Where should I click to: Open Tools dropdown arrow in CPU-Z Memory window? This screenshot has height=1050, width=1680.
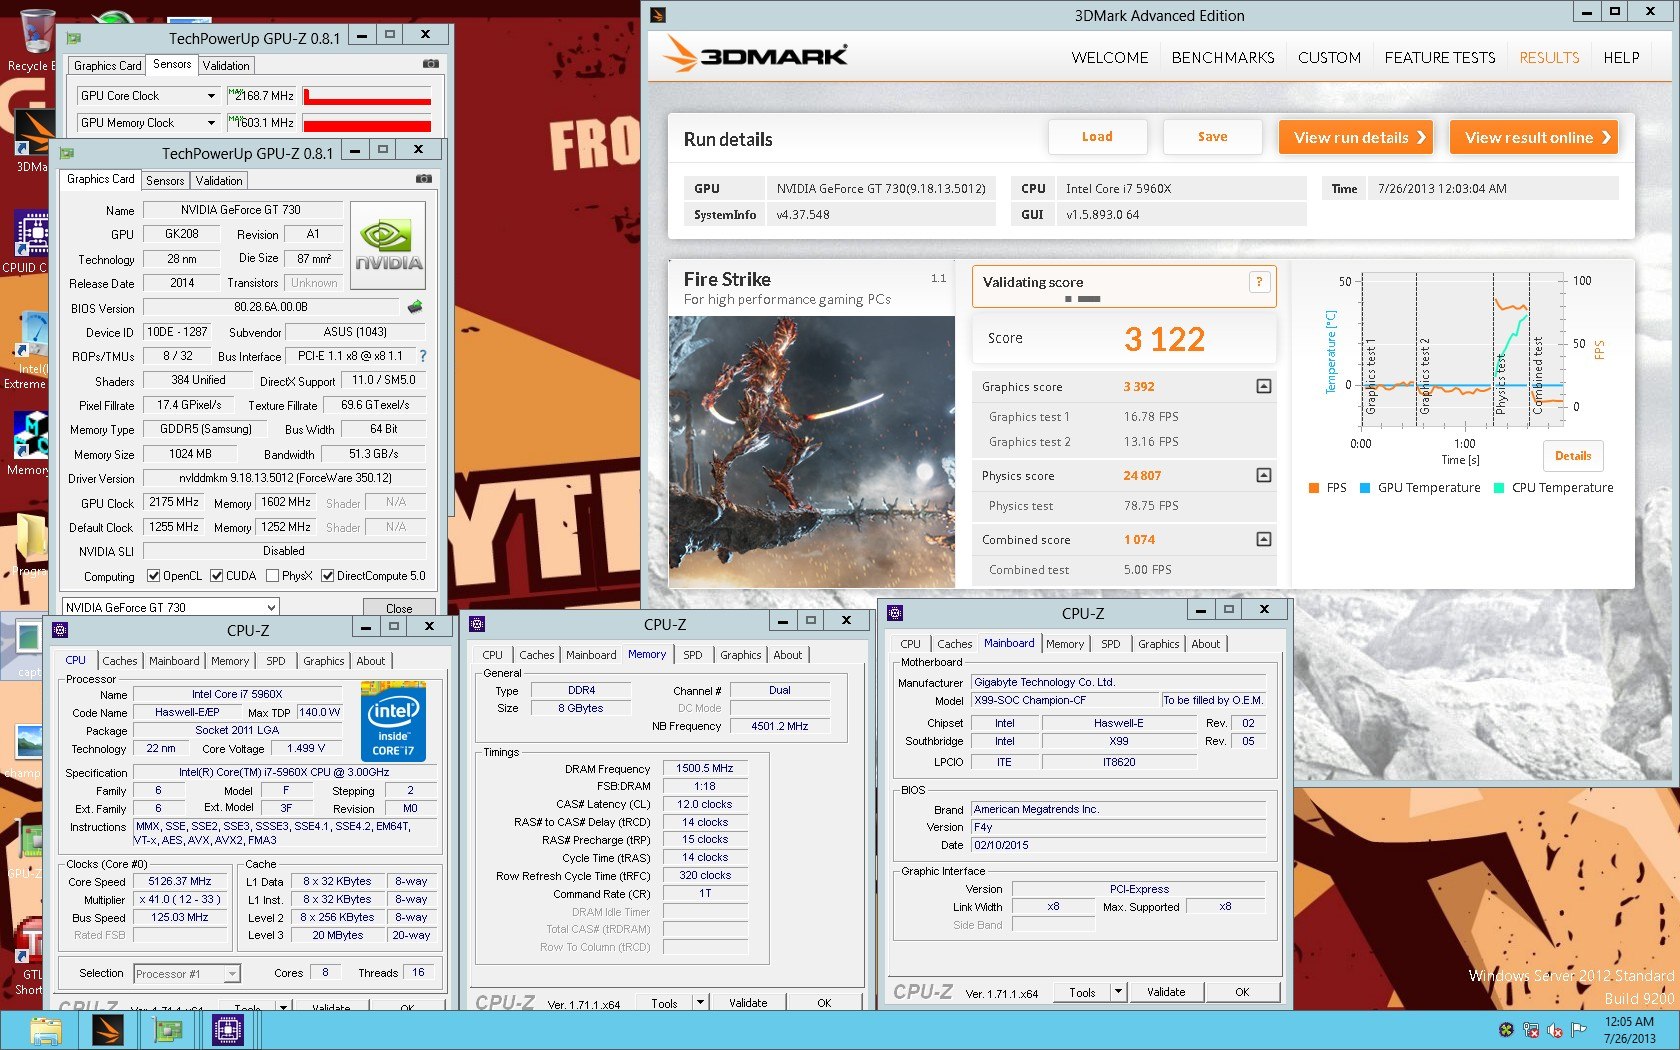[700, 1002]
